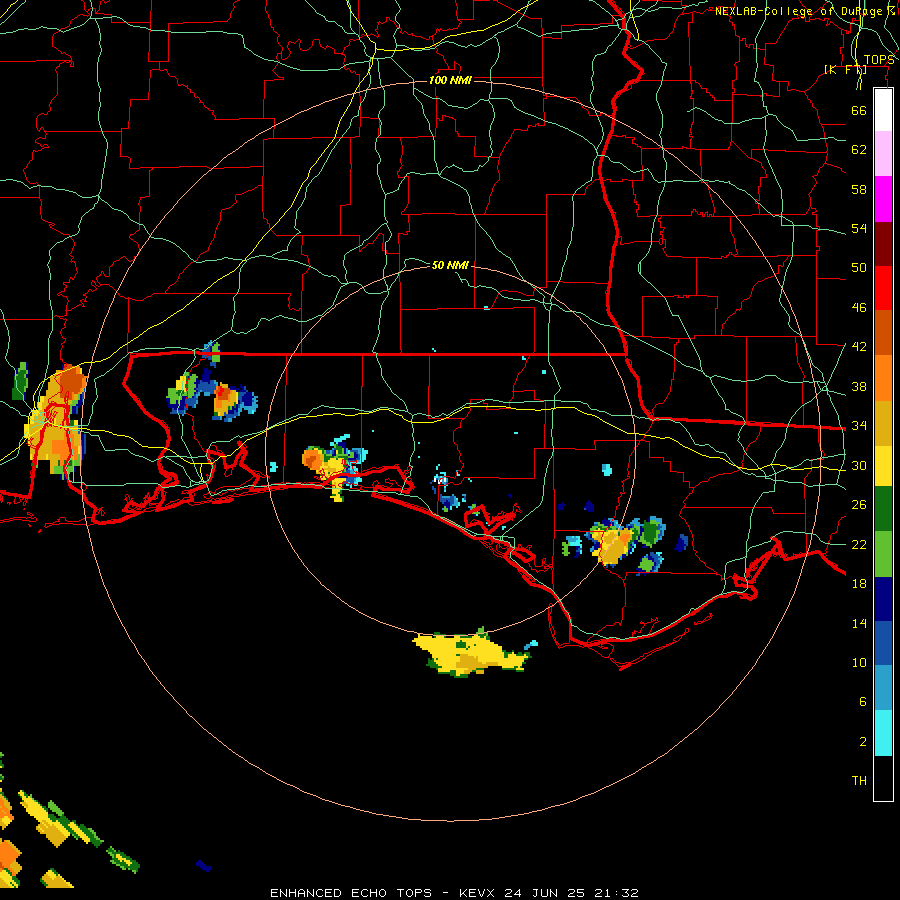
Task: Click the gold mustard legend band
Action: 883,423
